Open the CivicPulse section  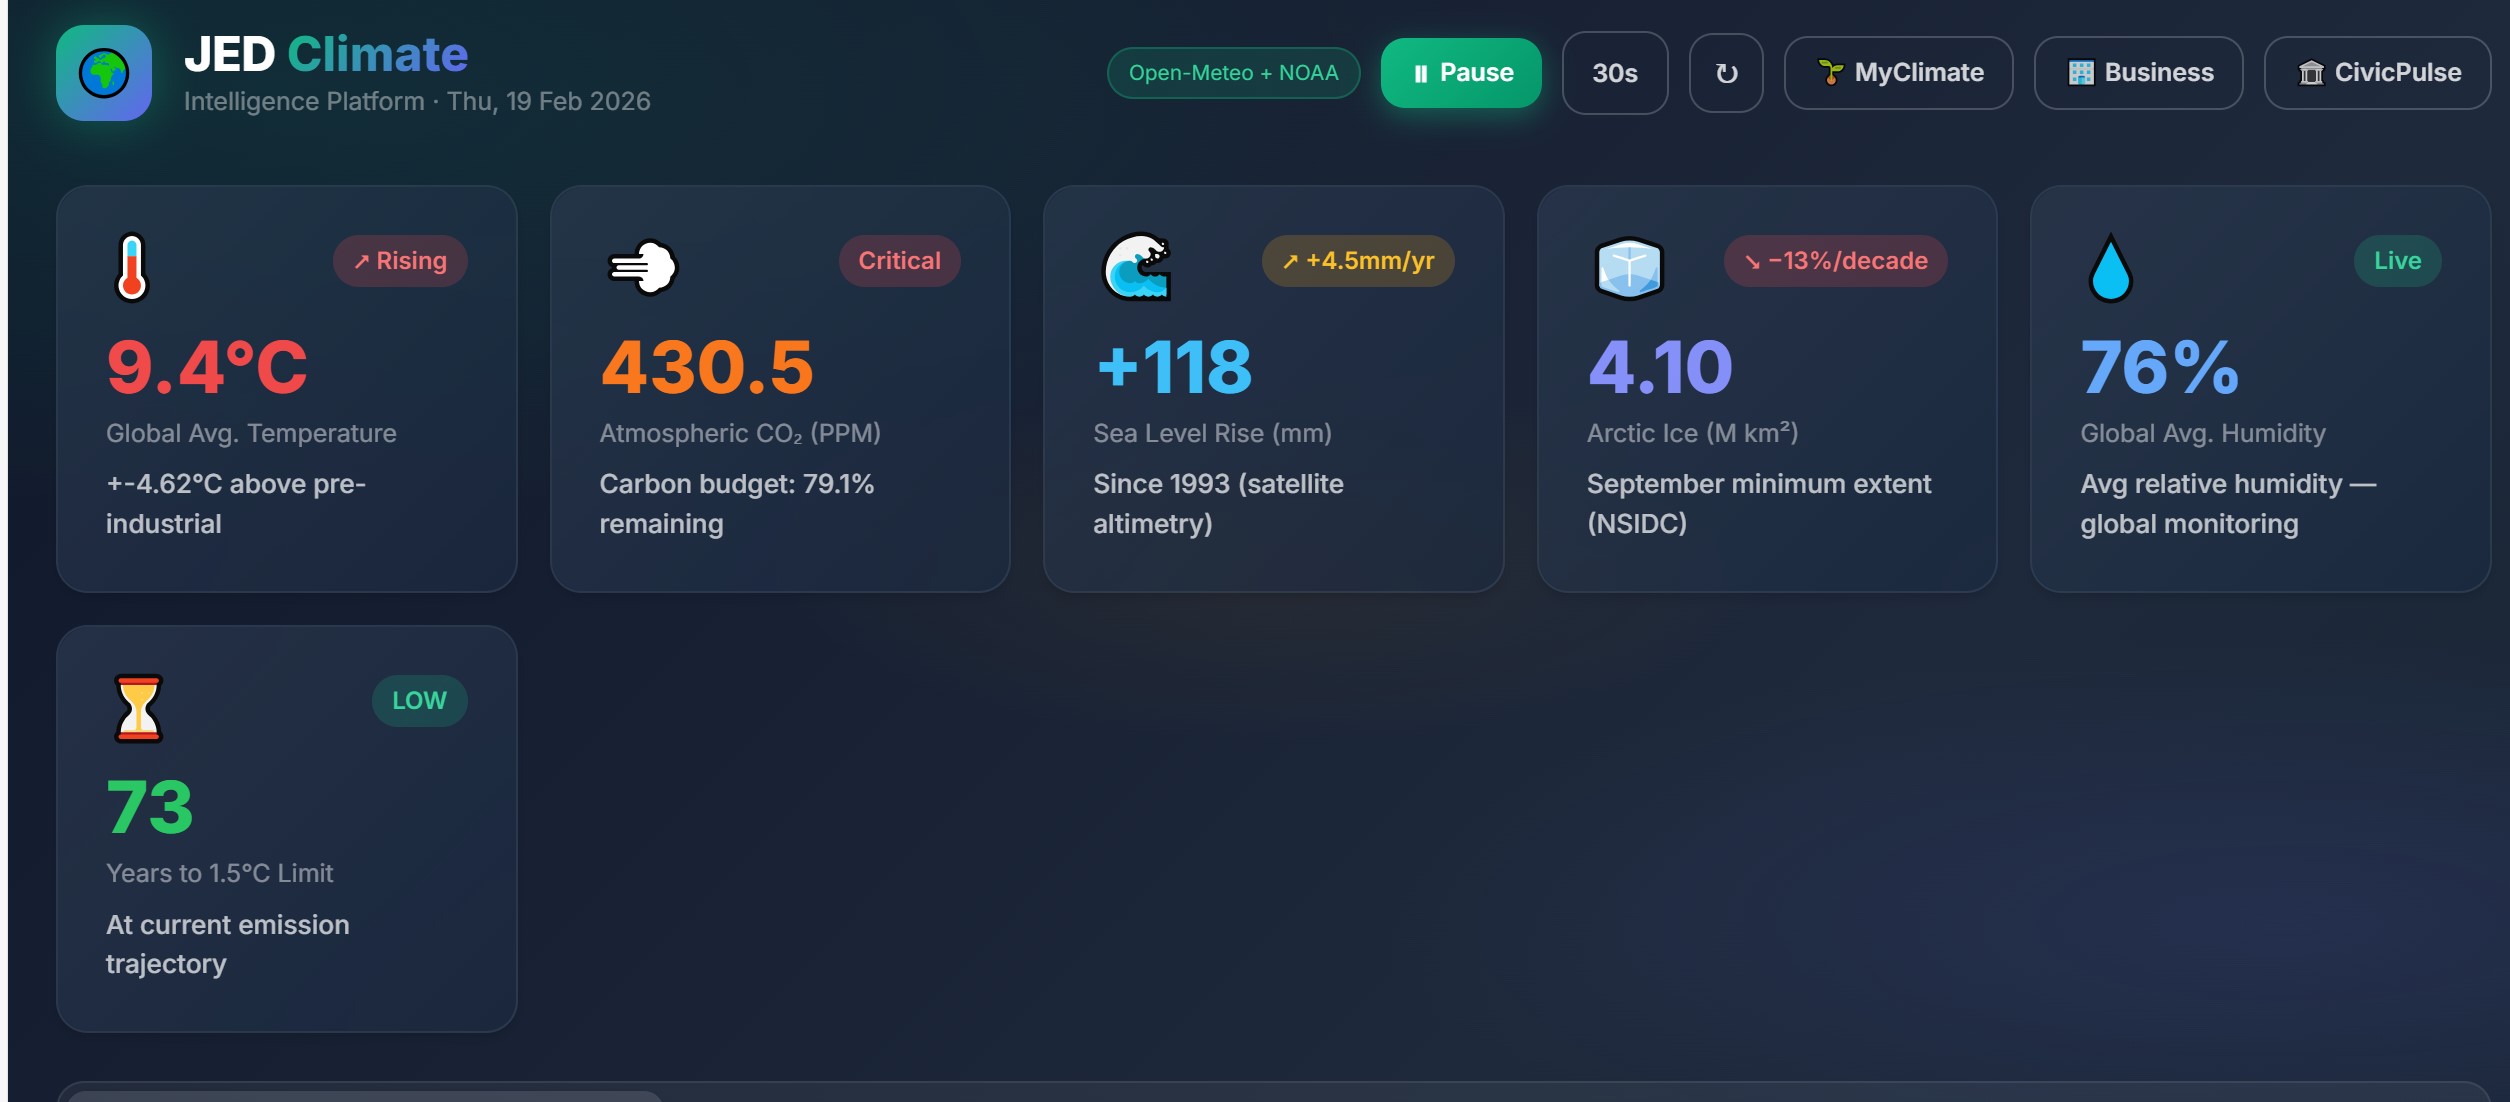(2377, 73)
